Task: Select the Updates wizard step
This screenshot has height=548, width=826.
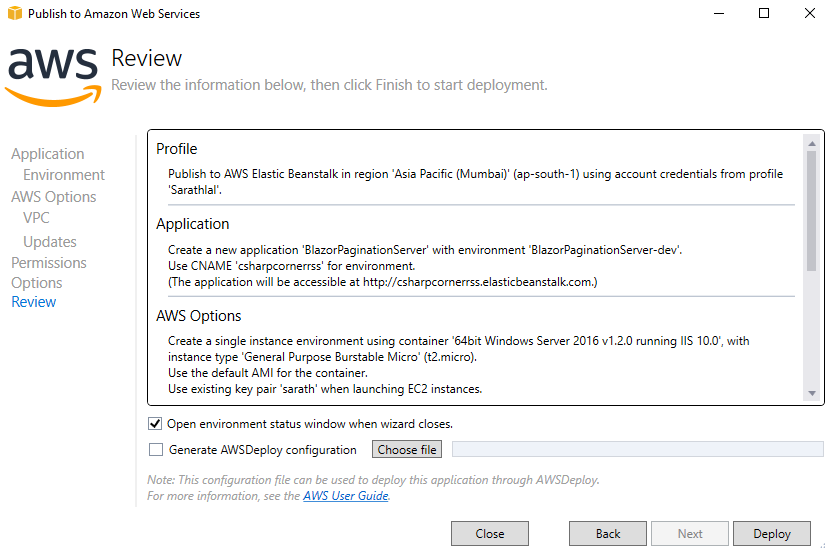Action: click(x=50, y=241)
